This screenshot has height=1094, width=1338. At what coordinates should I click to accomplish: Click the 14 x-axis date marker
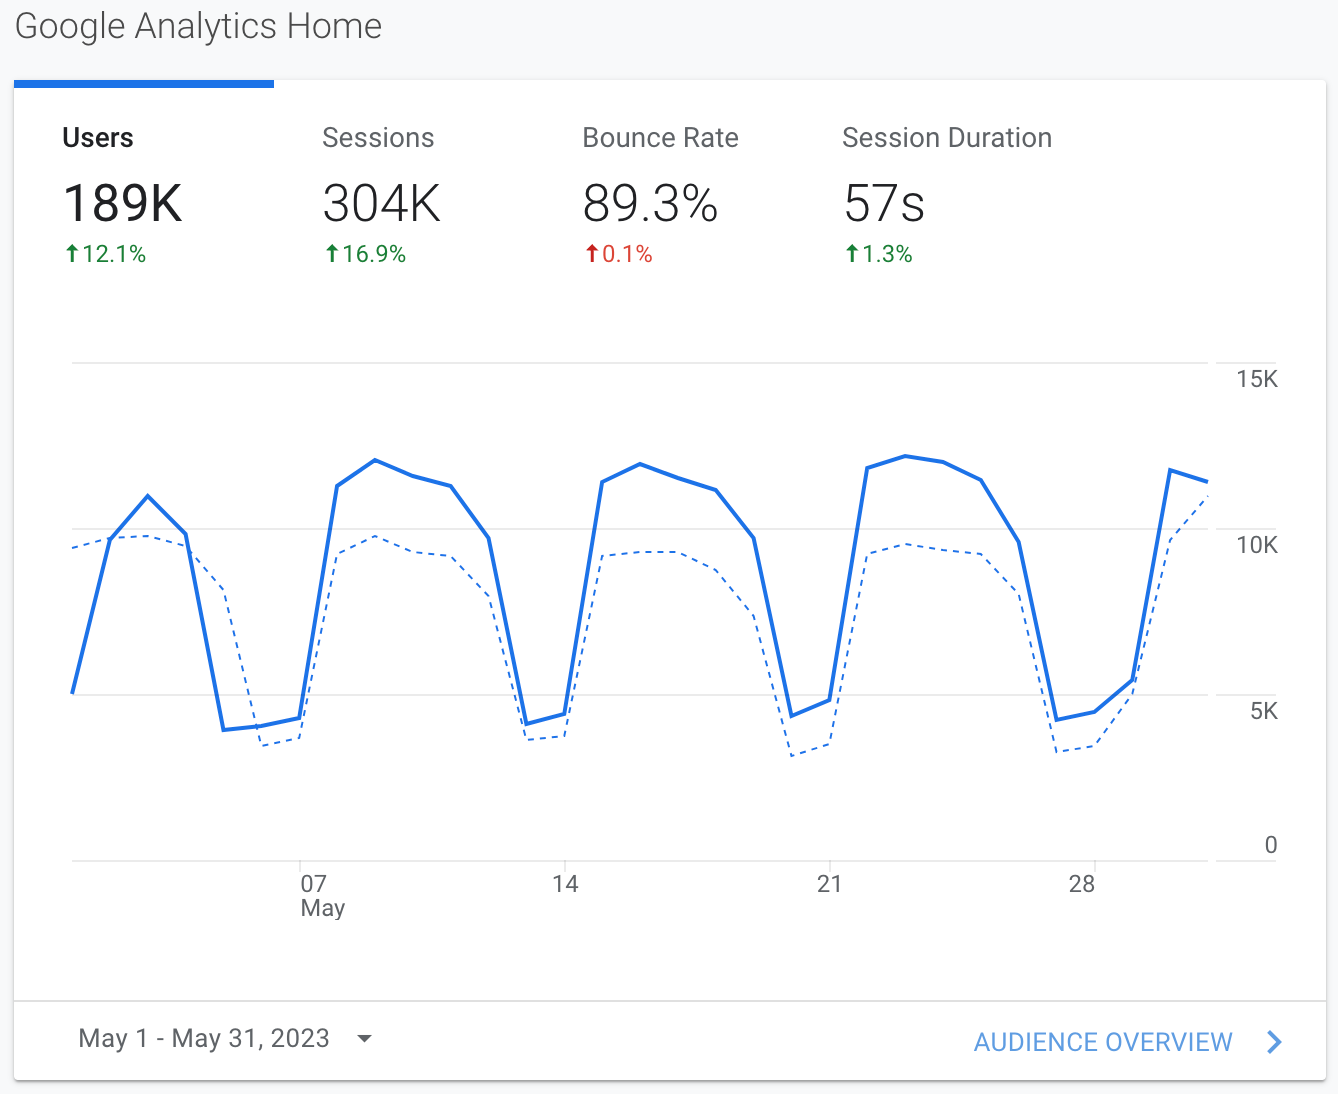(565, 884)
